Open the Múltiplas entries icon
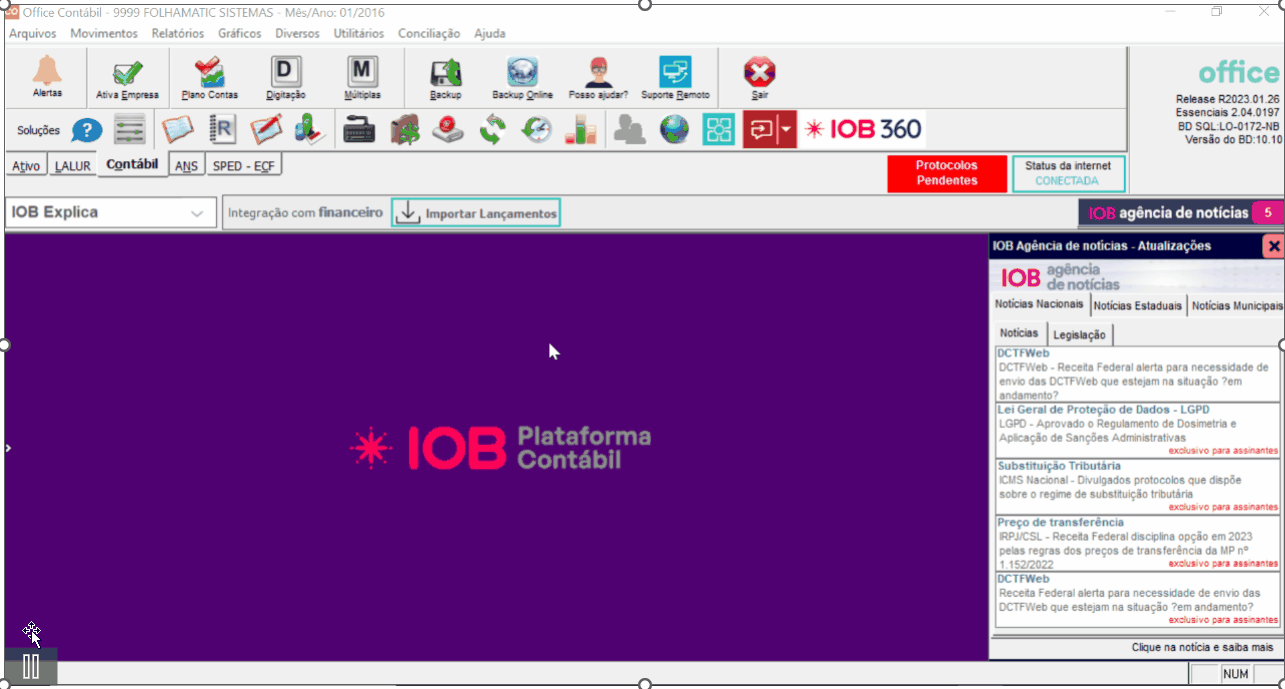Image resolution: width=1285 pixels, height=689 pixels. (x=362, y=76)
